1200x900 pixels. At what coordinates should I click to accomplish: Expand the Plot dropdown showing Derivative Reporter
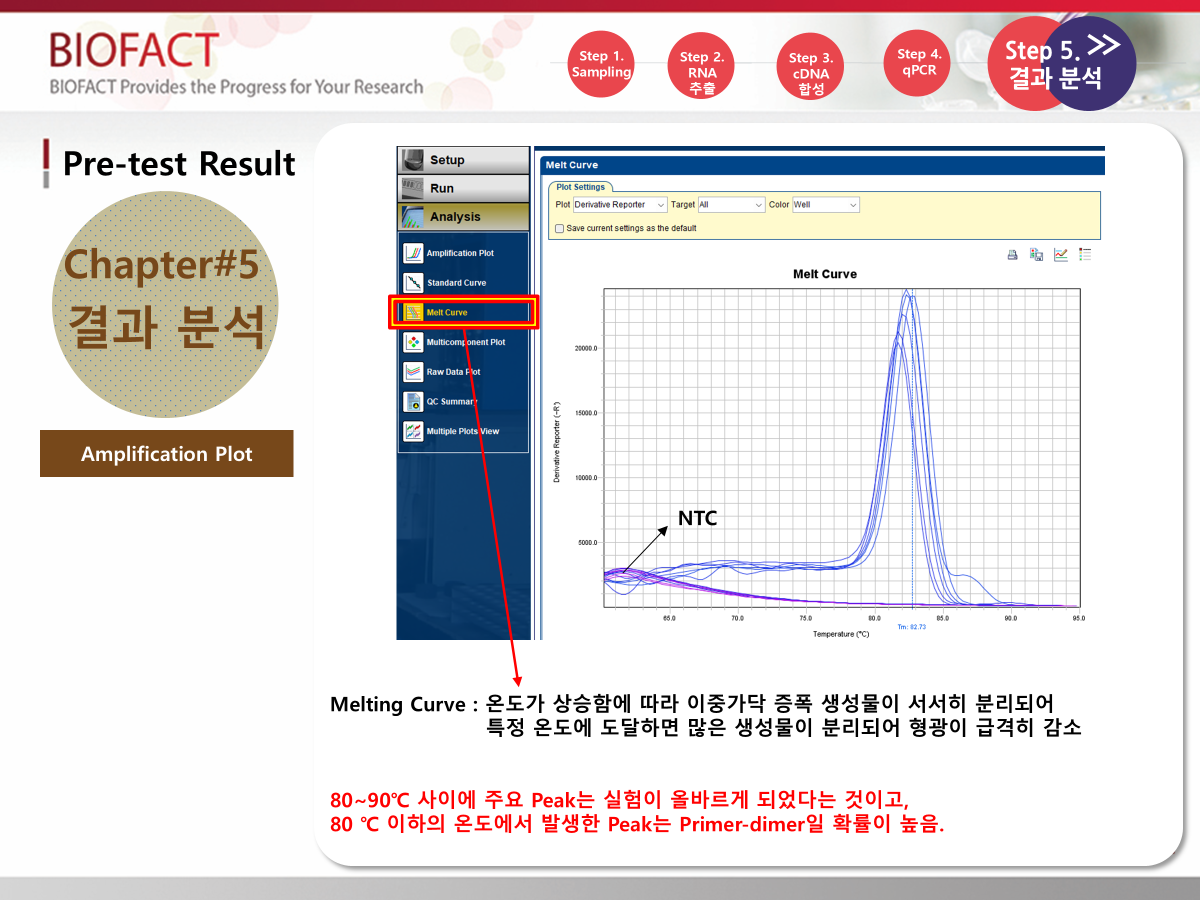pos(620,205)
